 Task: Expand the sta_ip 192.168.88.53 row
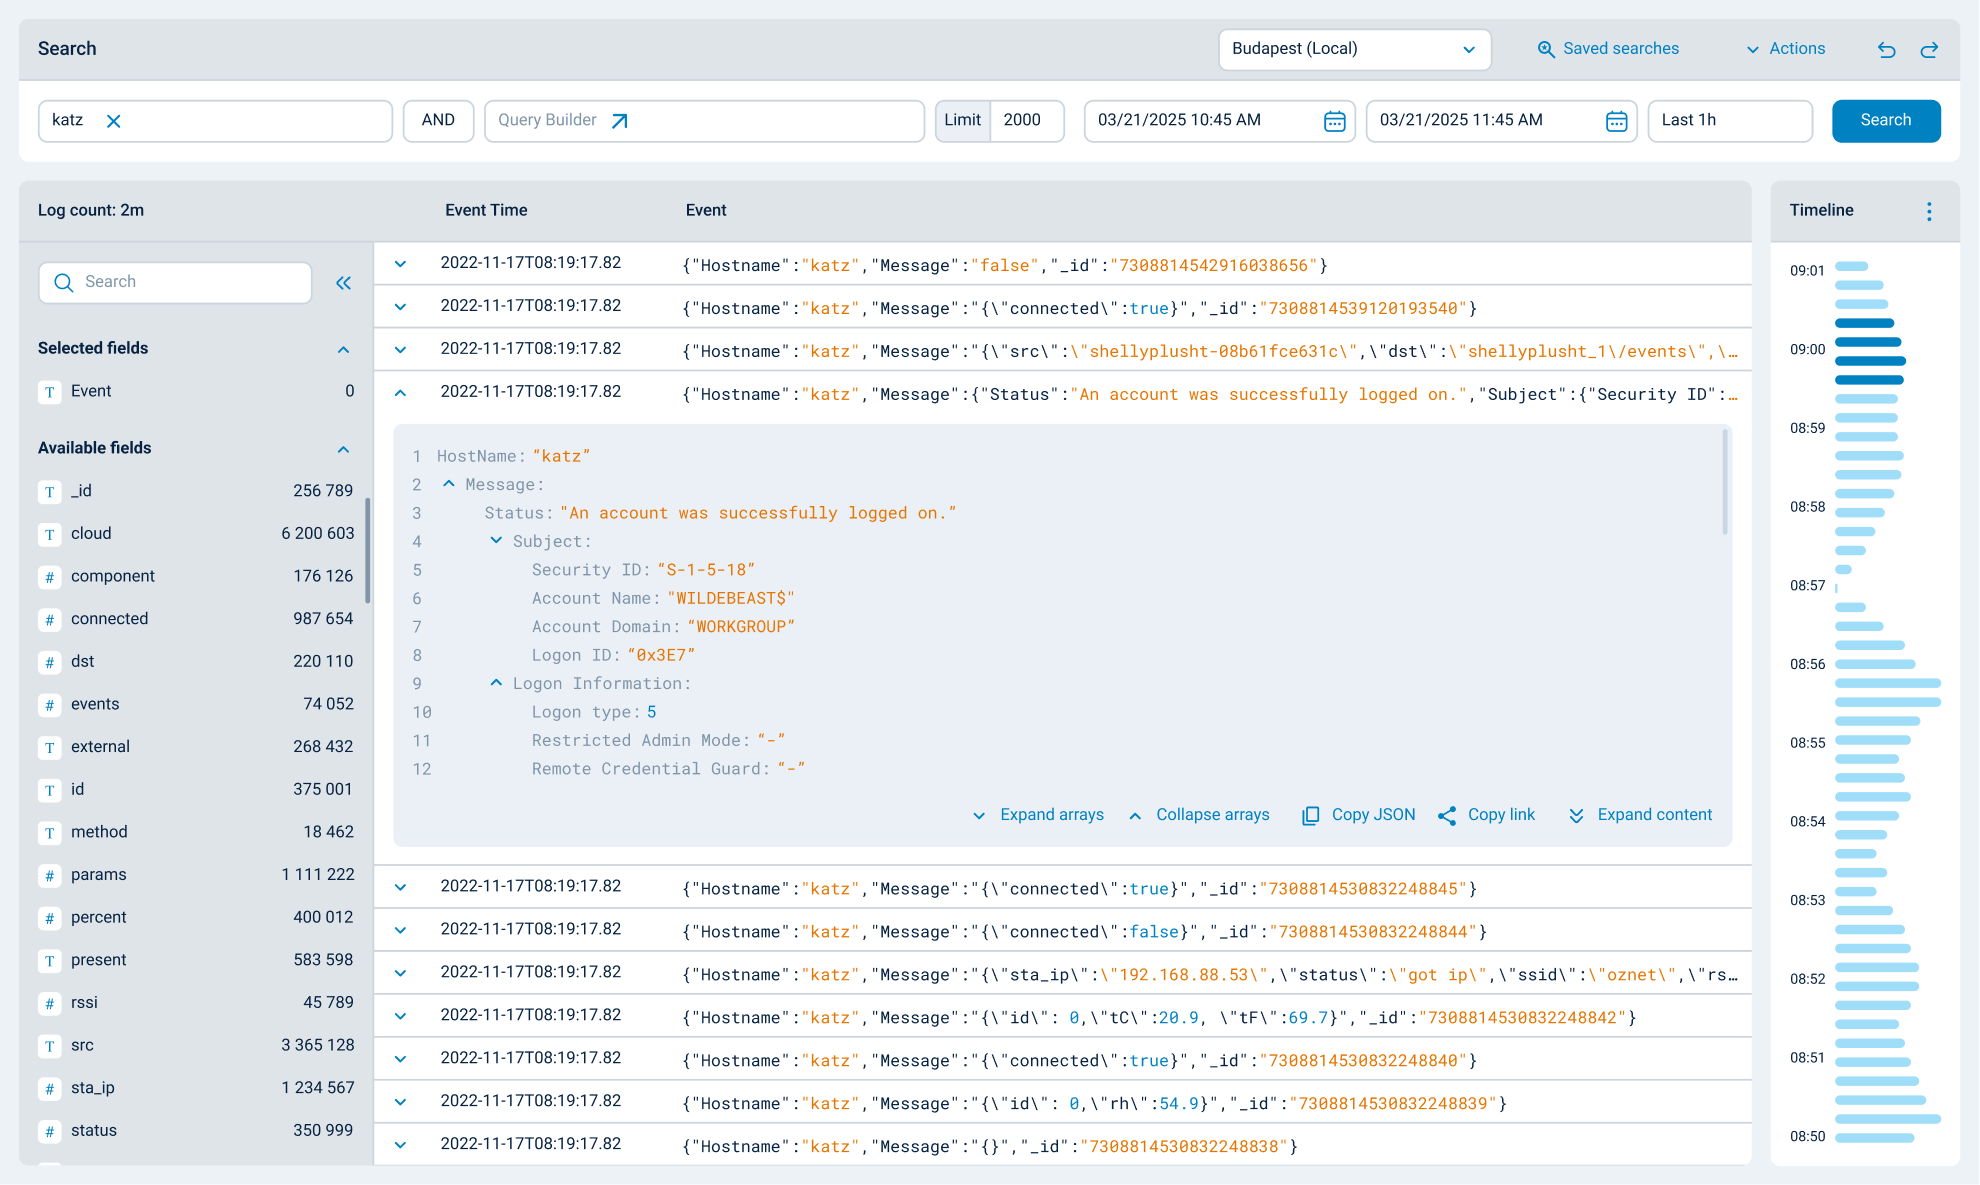[x=400, y=973]
